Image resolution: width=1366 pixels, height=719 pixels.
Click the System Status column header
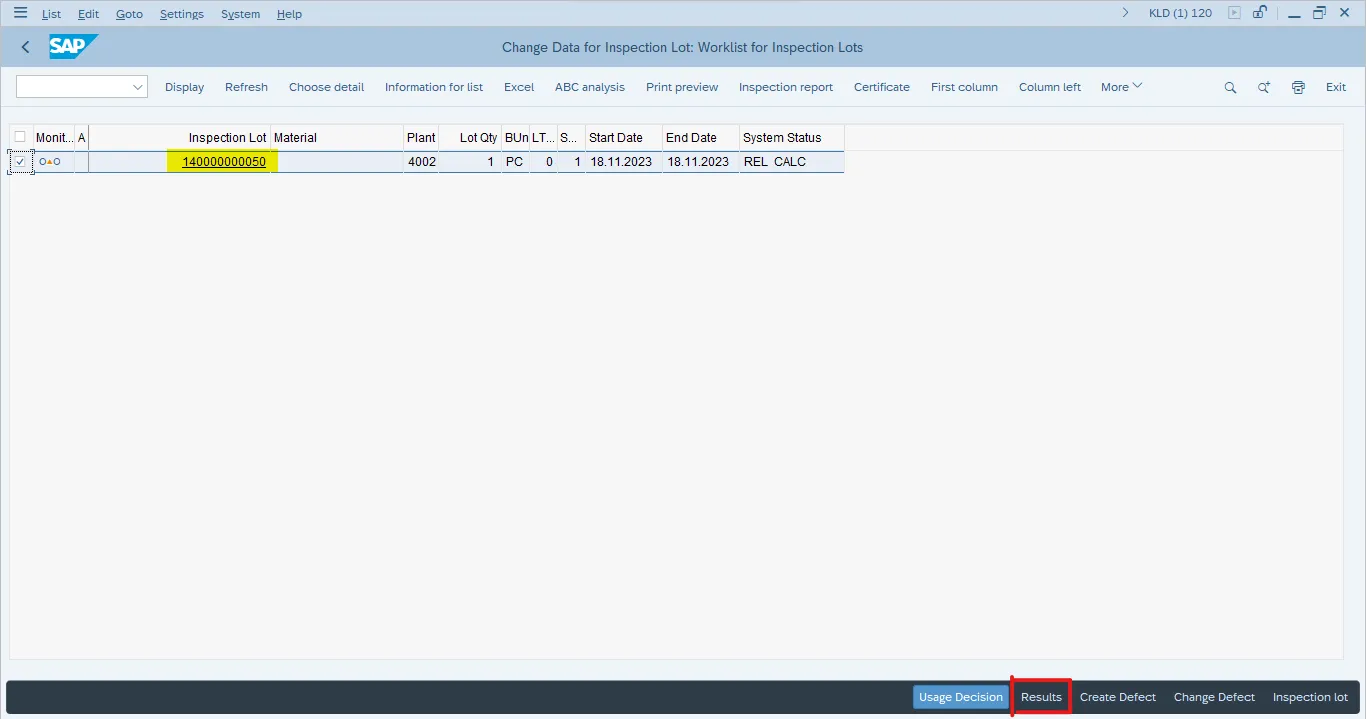click(782, 137)
